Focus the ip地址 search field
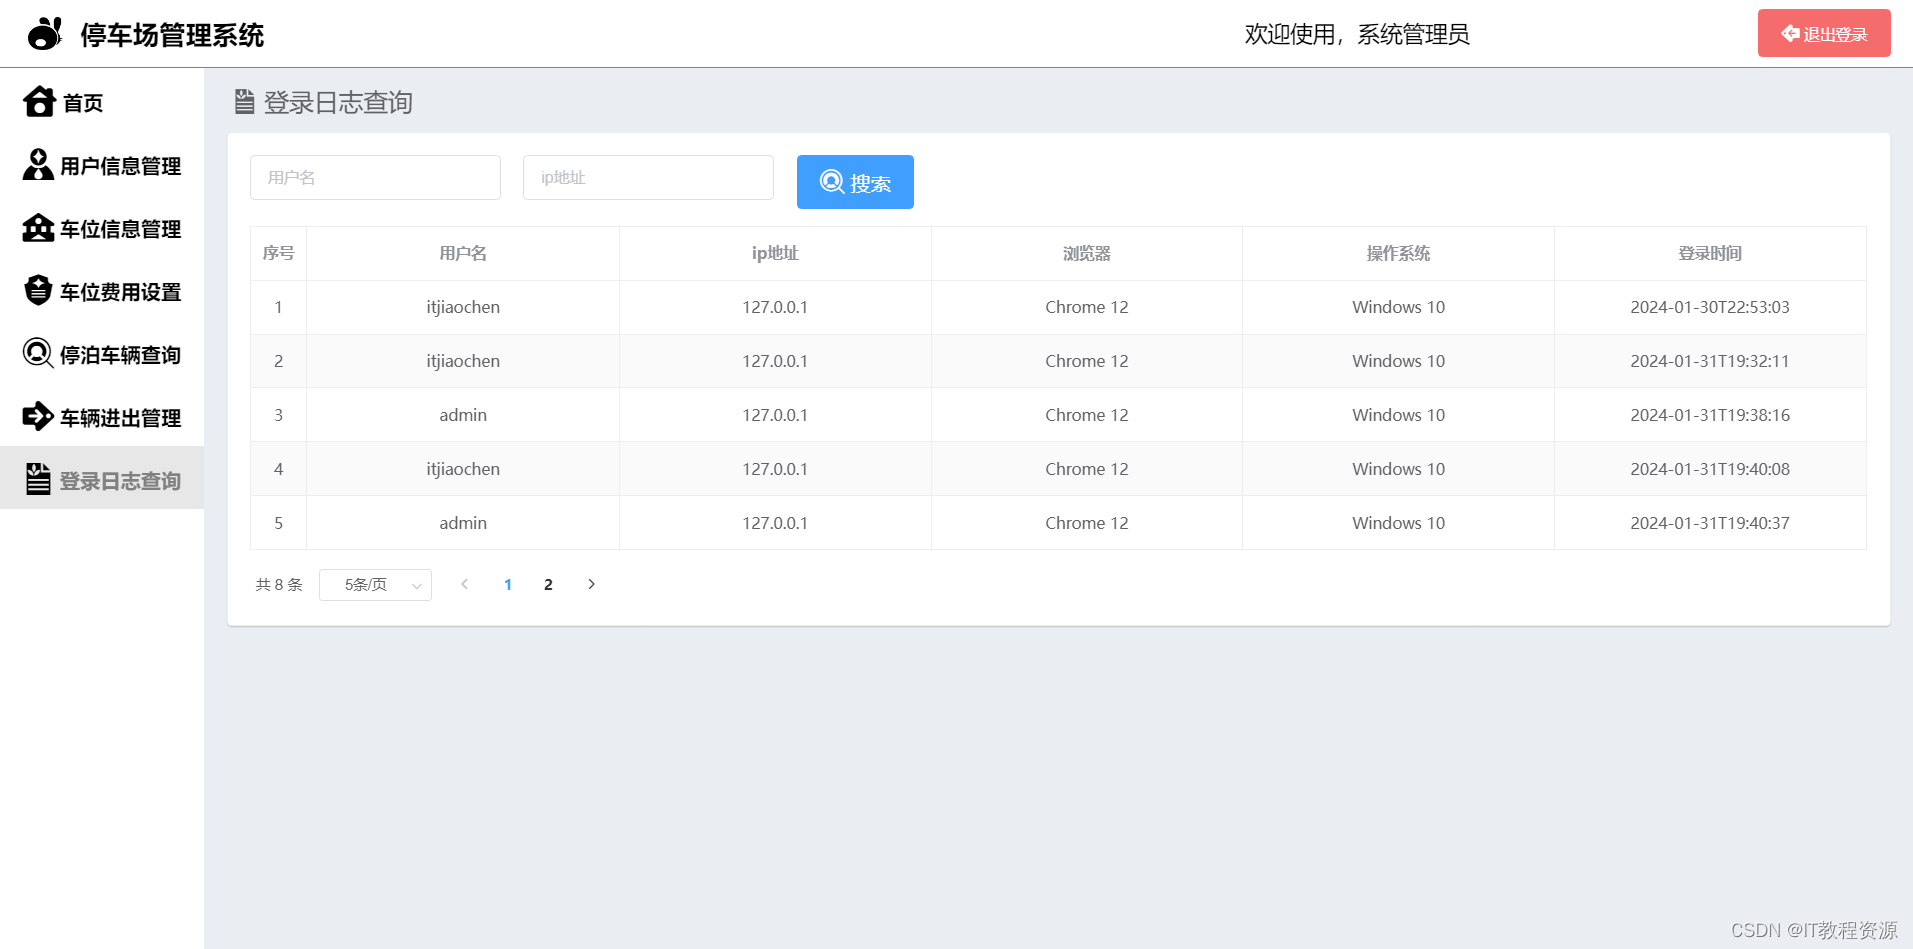This screenshot has height=949, width=1913. 648,177
